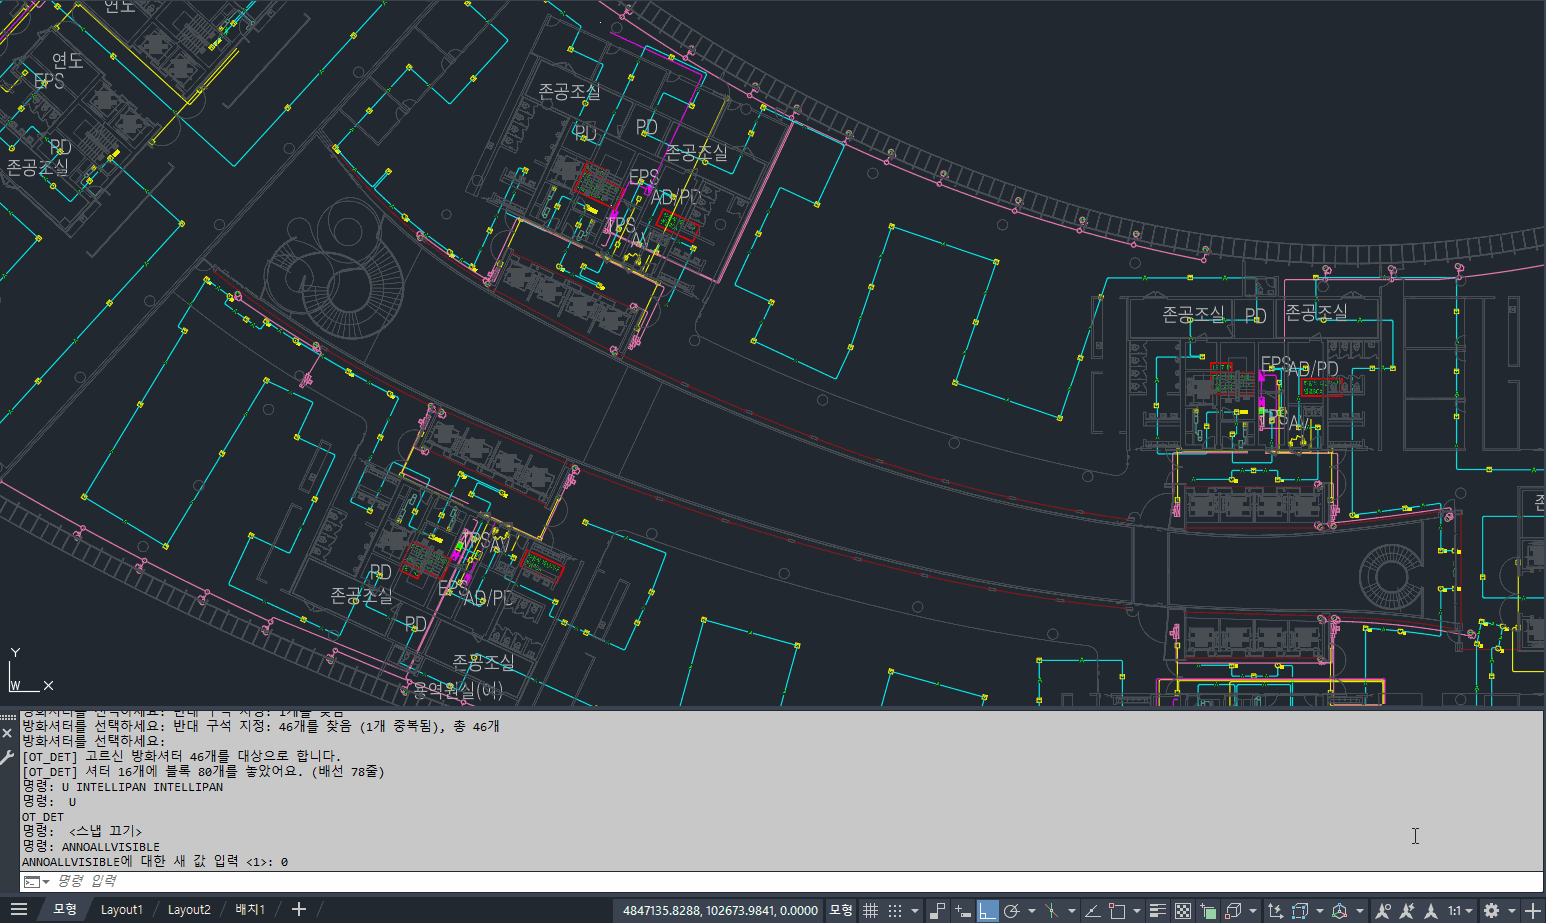
Task: Toggle lineweight display icon
Action: pyautogui.click(x=1158, y=911)
